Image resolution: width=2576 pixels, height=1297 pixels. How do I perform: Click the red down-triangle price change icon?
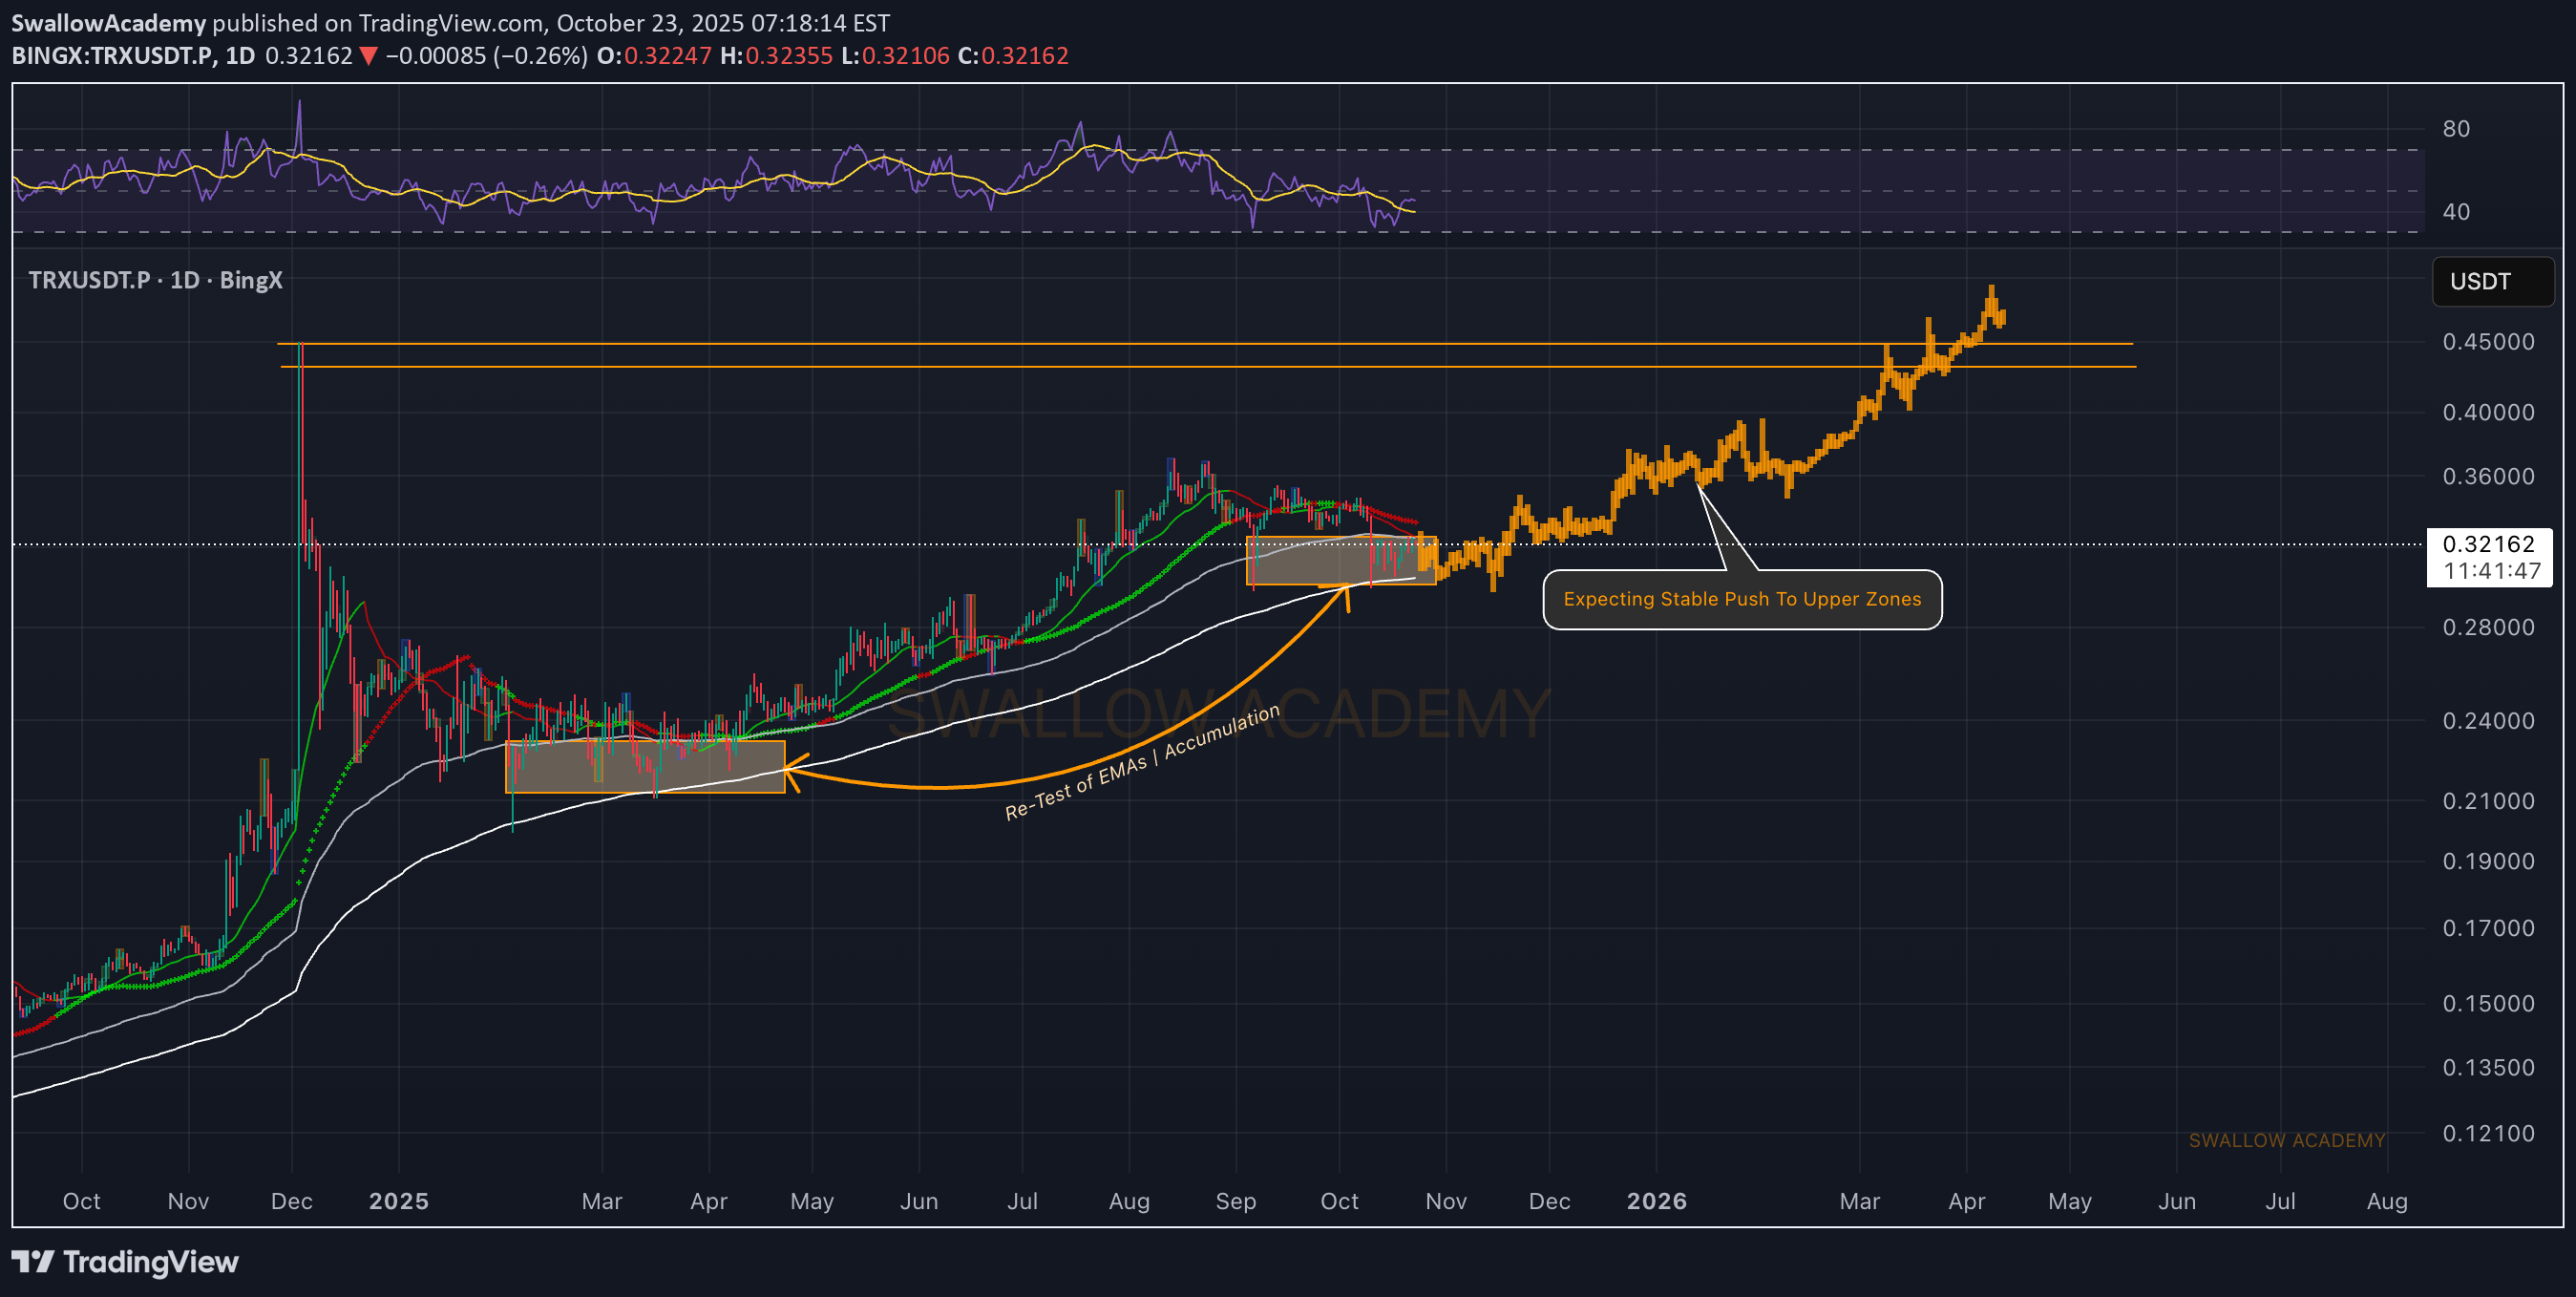click(368, 56)
